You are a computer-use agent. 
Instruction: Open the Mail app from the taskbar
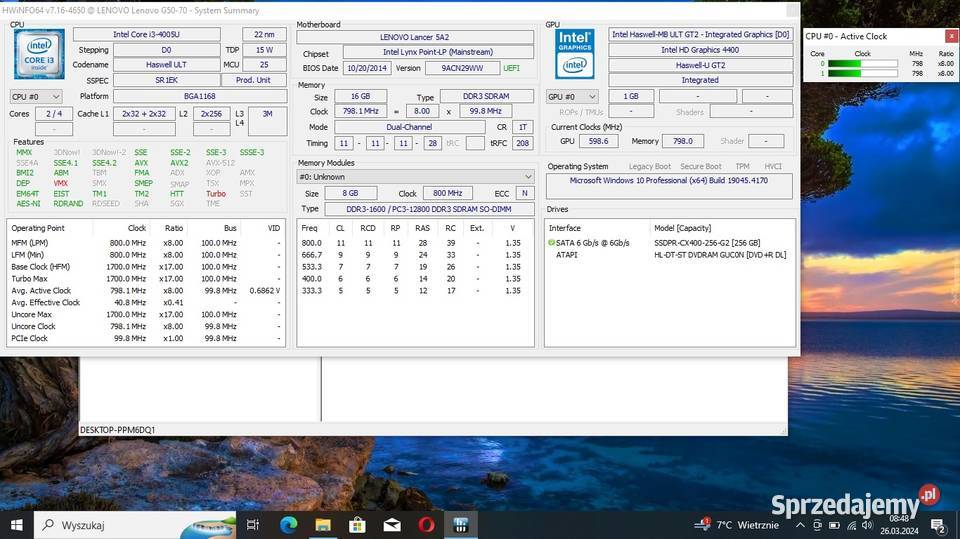(392, 525)
